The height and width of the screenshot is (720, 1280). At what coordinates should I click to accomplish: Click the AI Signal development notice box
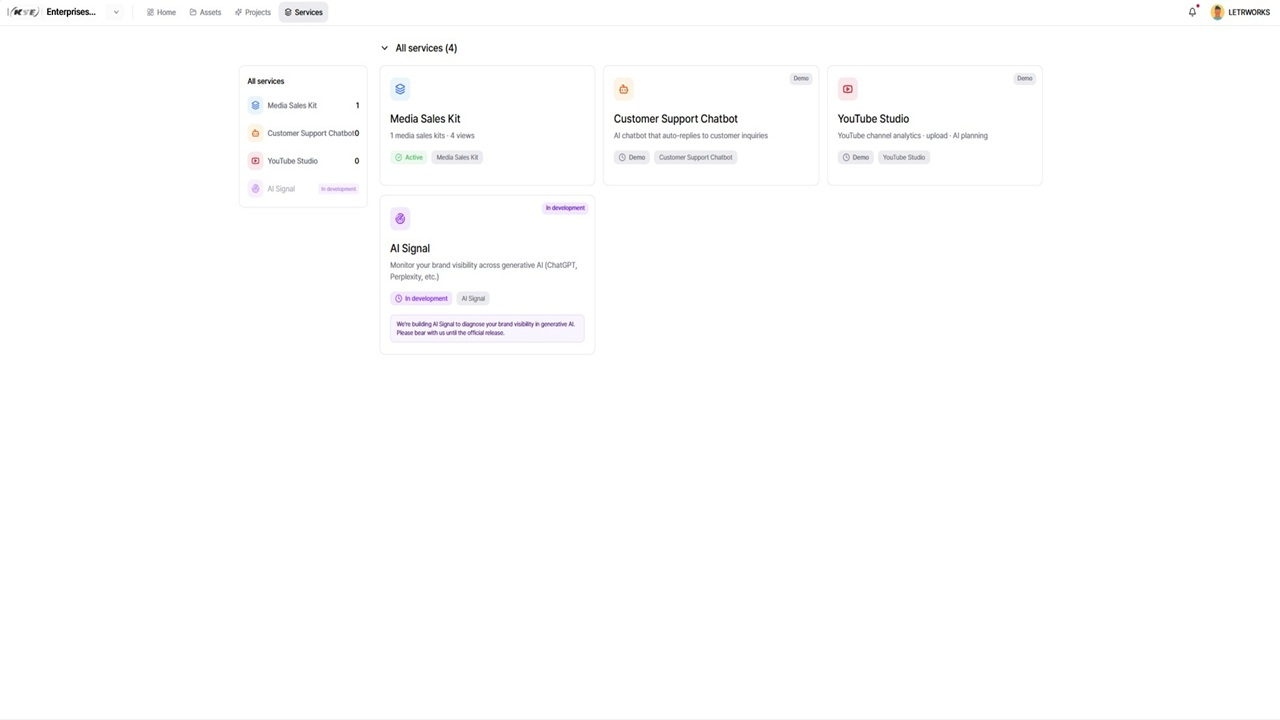(487, 328)
